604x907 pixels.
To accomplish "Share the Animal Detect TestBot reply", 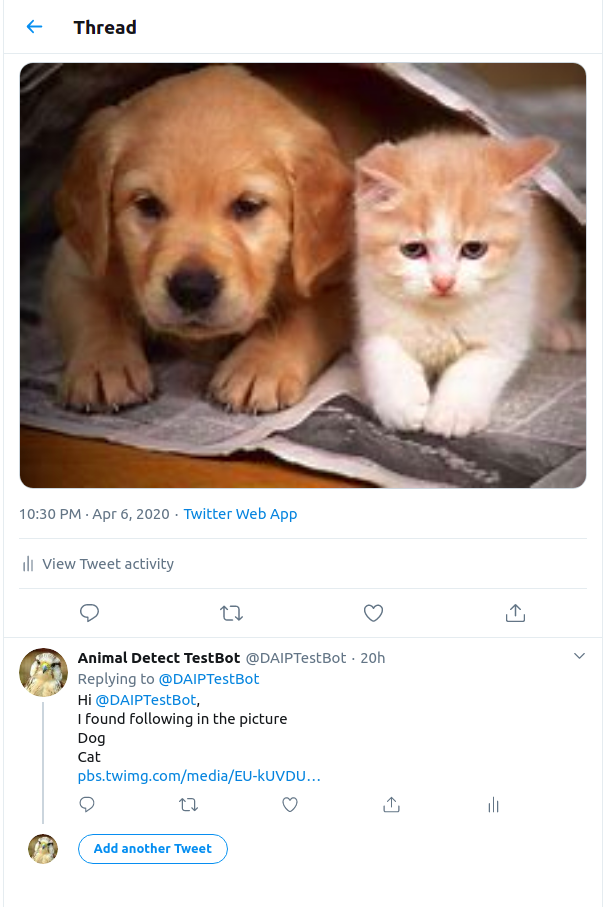I will tap(392, 805).
